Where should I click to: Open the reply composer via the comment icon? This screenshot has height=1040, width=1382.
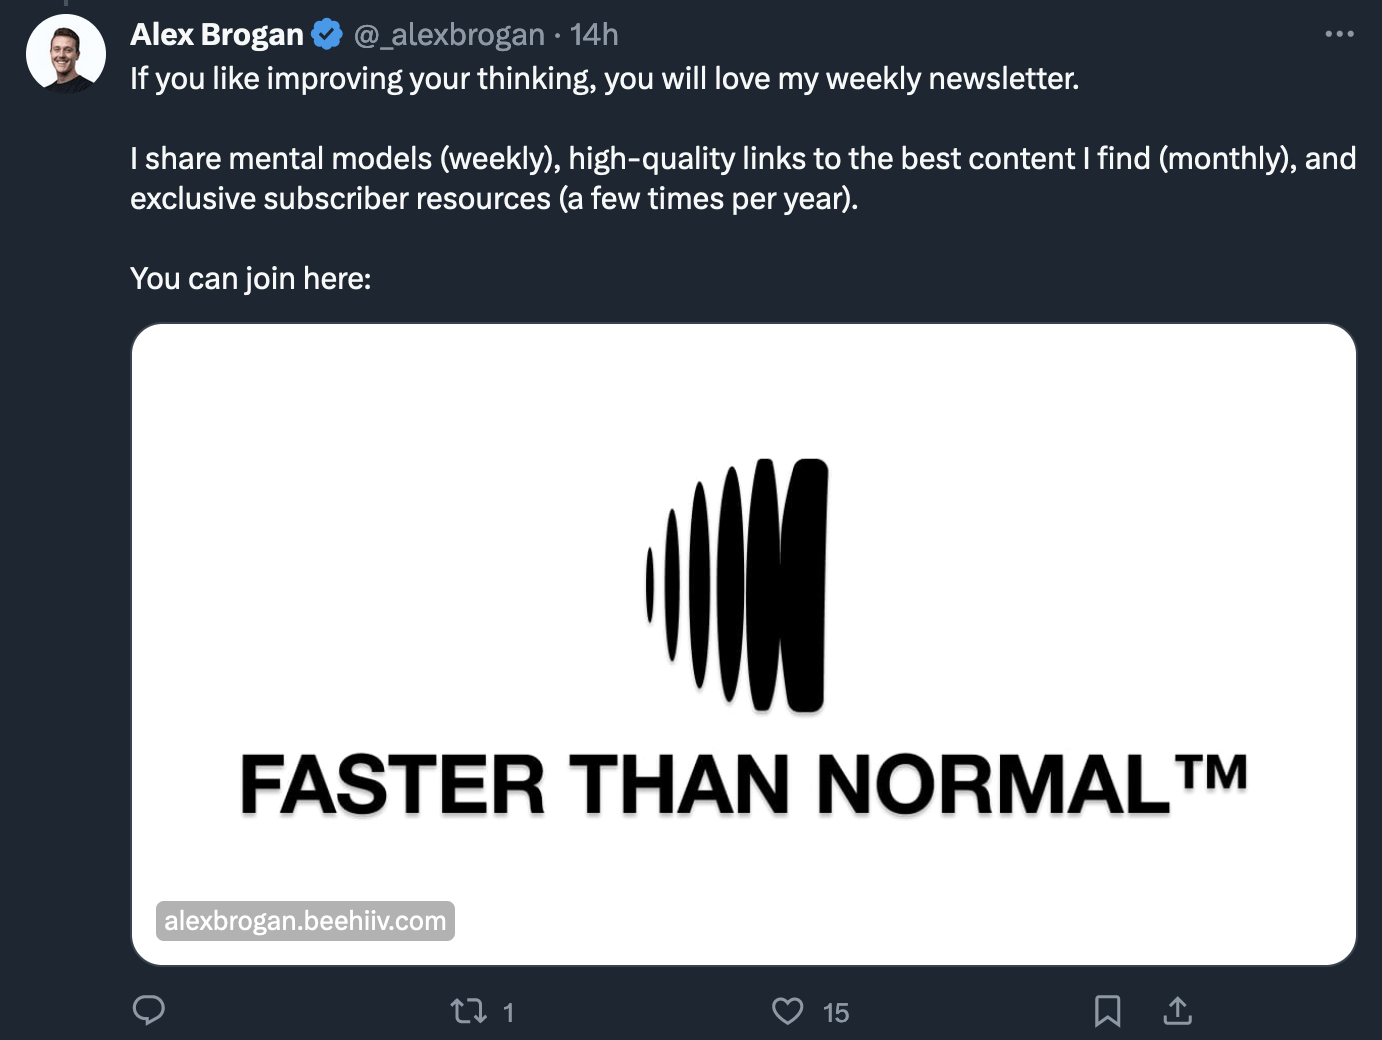pyautogui.click(x=149, y=1011)
